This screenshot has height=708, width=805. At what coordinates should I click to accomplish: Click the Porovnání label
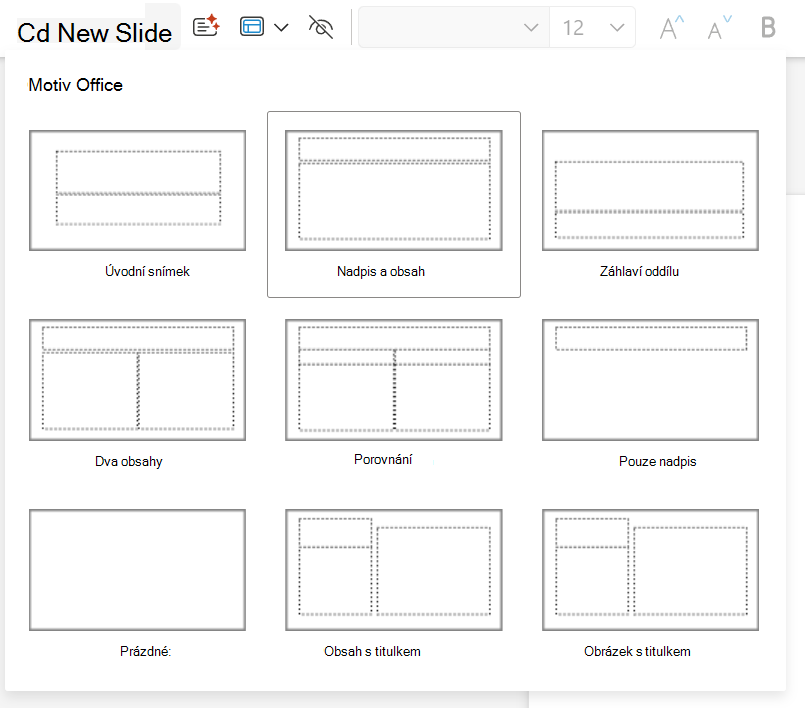click(x=383, y=459)
